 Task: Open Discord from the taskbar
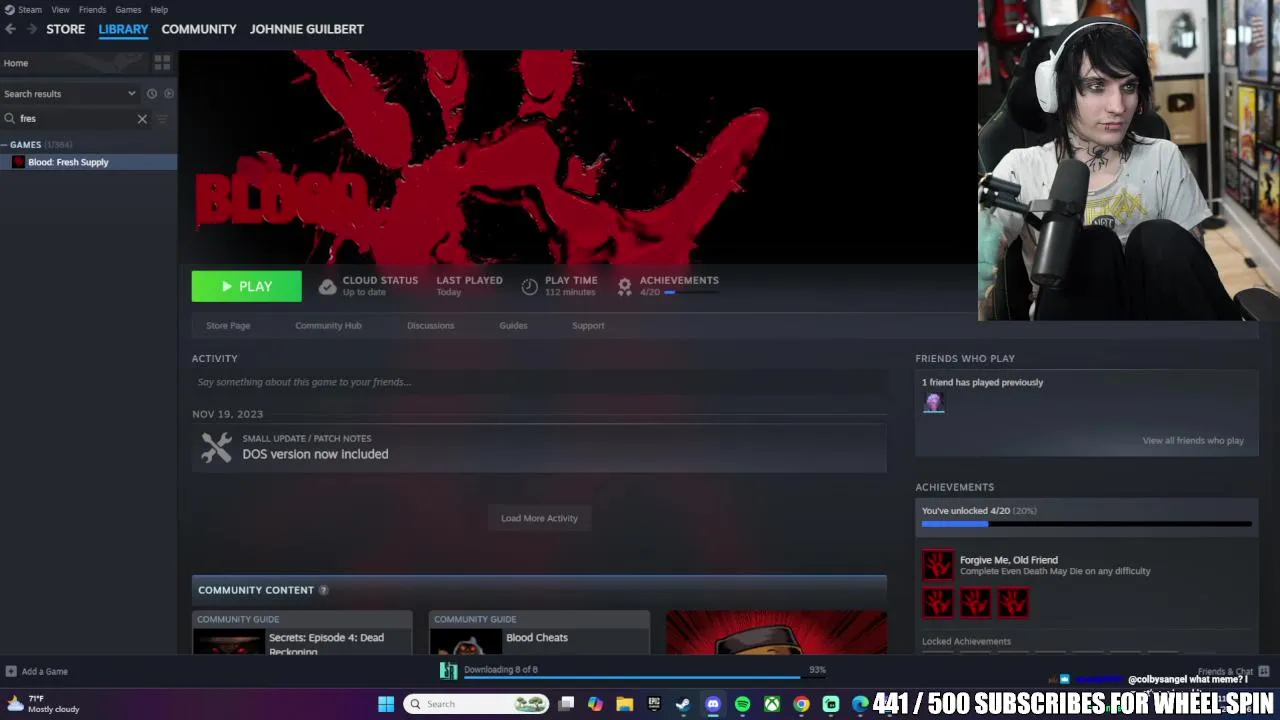pos(712,704)
